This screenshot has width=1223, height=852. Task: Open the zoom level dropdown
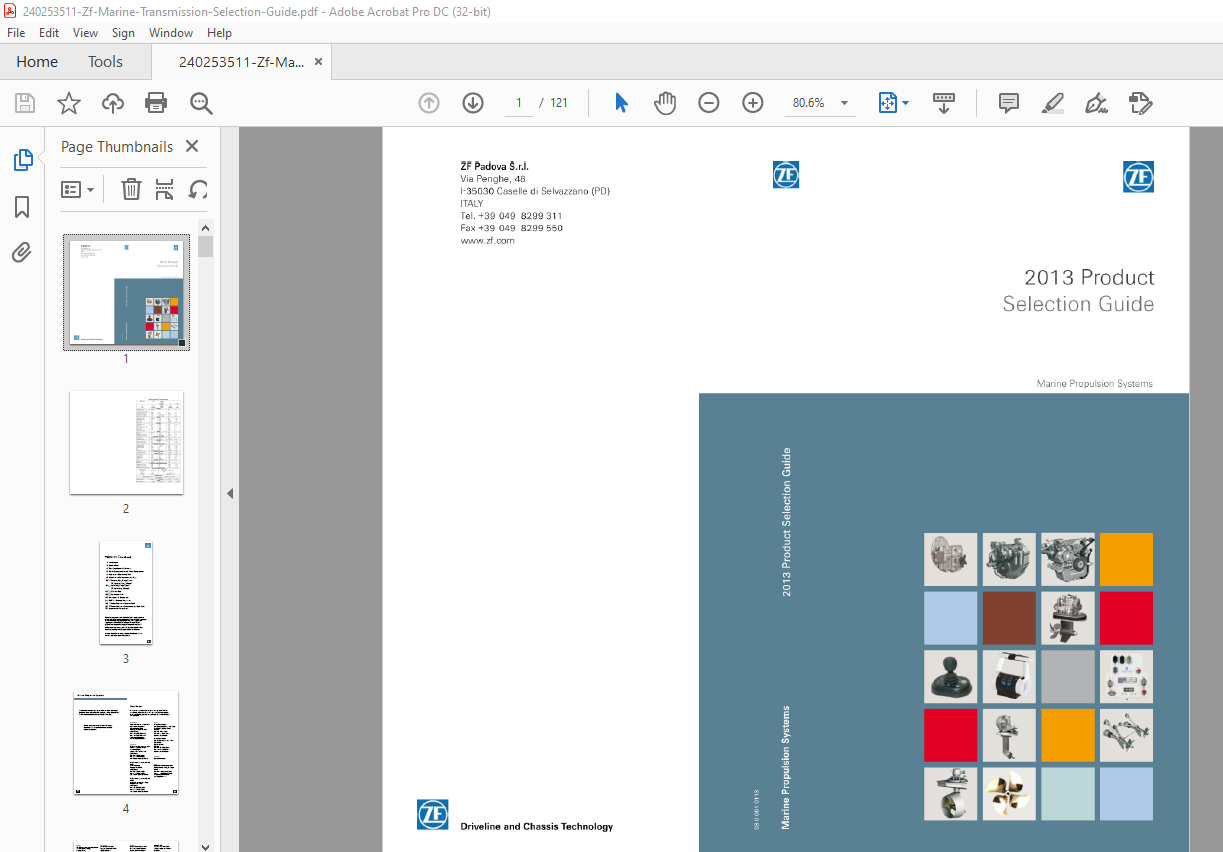(844, 103)
